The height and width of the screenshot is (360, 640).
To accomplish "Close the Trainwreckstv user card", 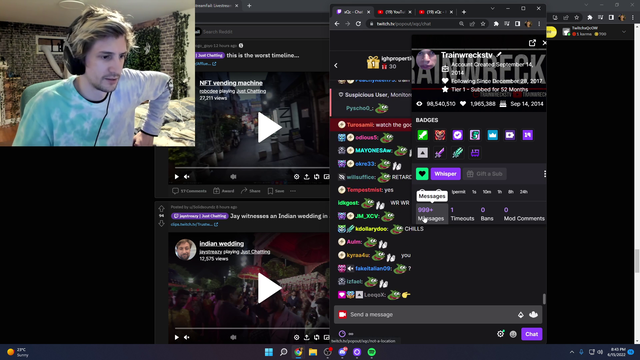I will (x=544, y=43).
